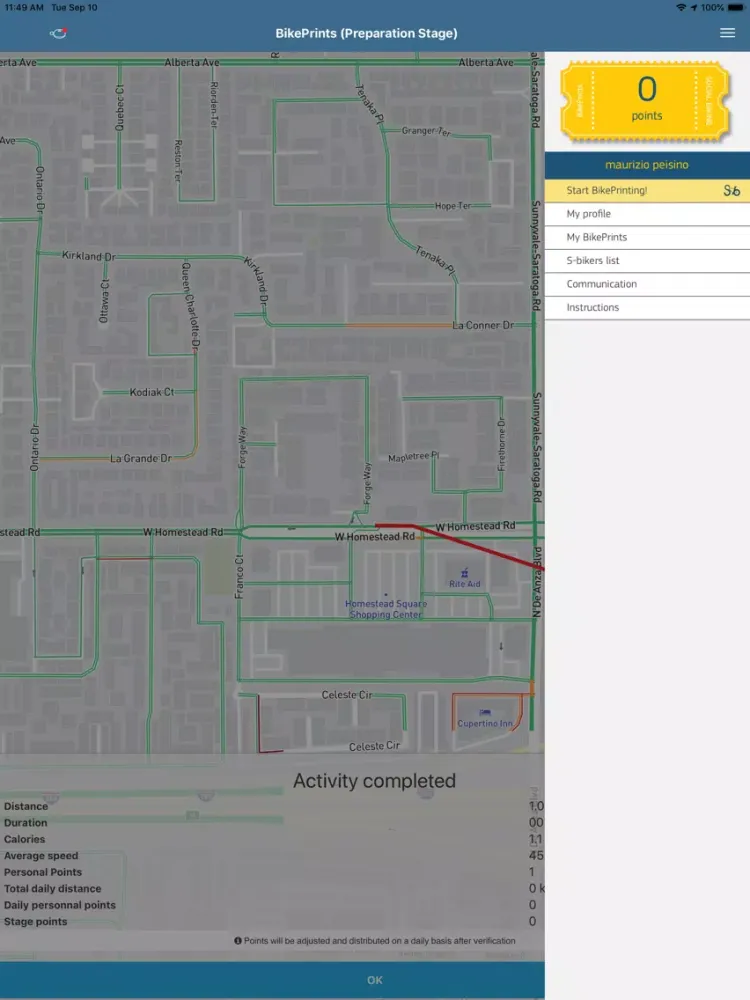This screenshot has height=1000, width=750.
Task: Click the Average speed row label
Action: click(41, 856)
